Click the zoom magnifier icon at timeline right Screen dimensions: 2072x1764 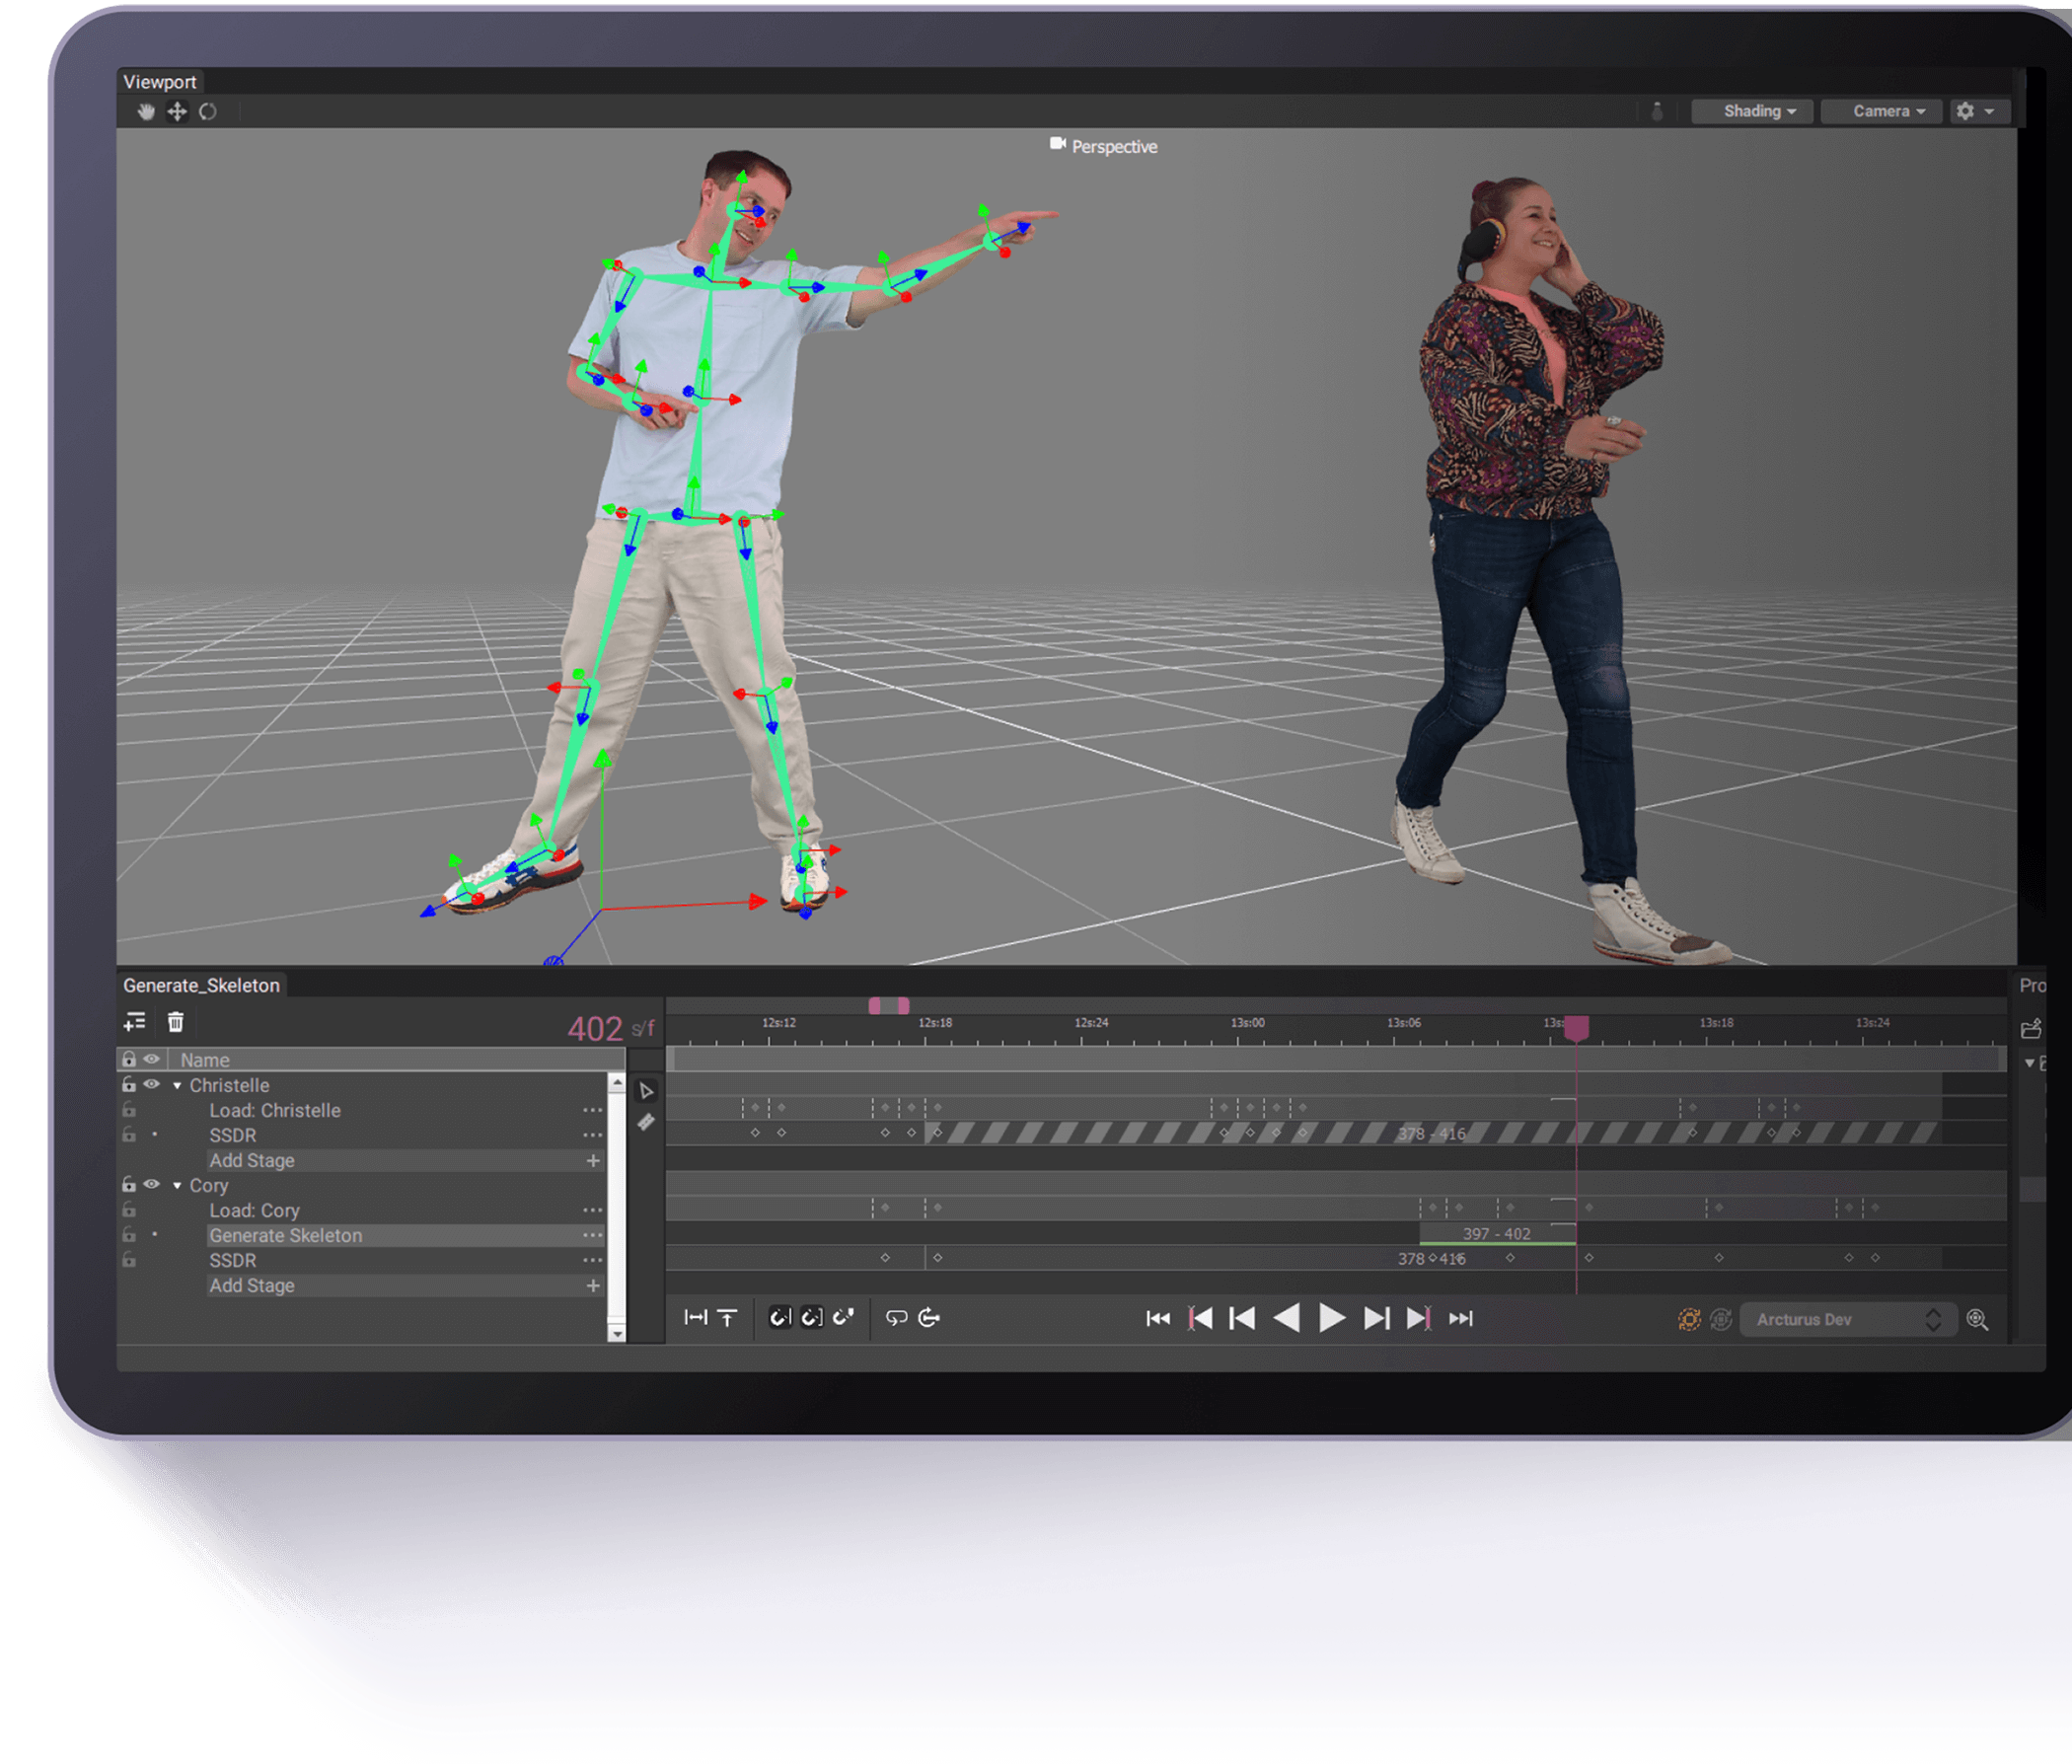(x=1977, y=1320)
